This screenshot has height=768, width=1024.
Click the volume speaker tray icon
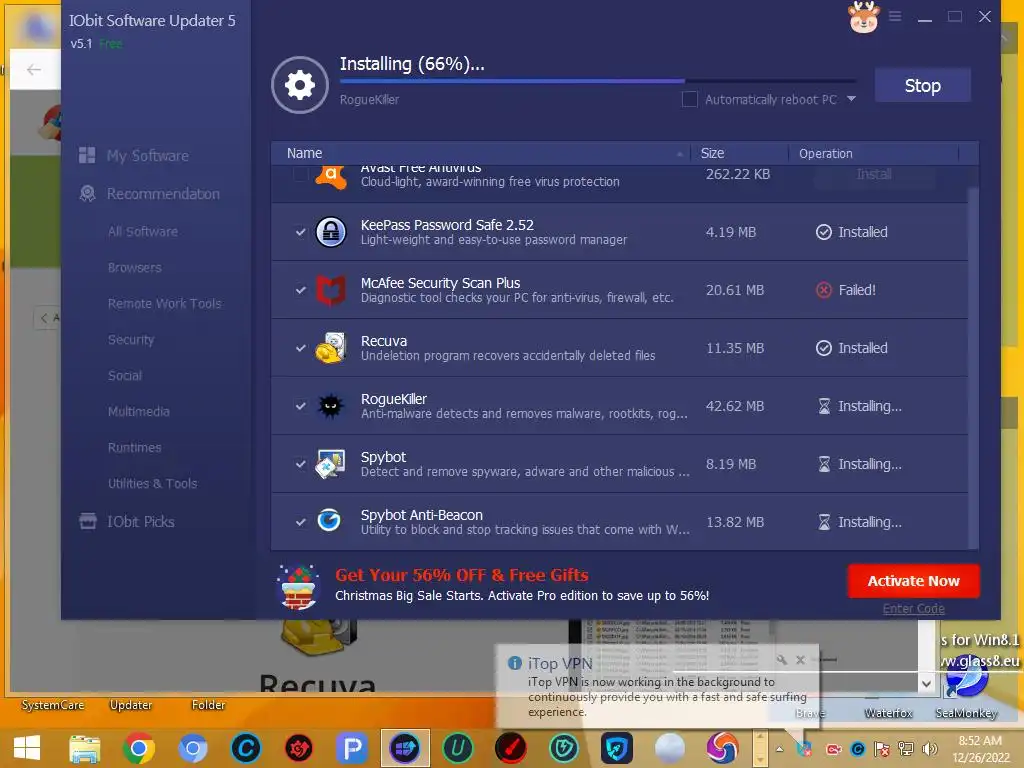tap(929, 748)
